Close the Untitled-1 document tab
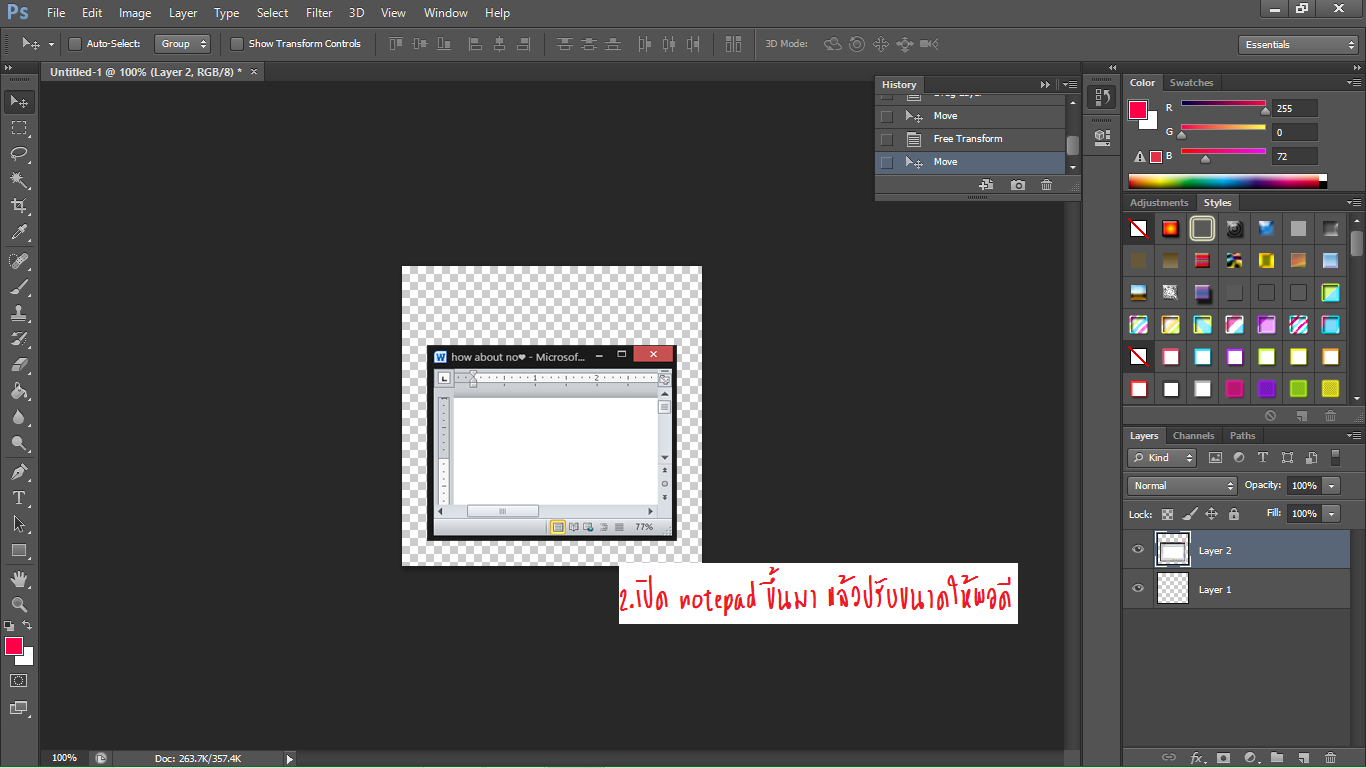This screenshot has width=1366, height=768. (254, 72)
